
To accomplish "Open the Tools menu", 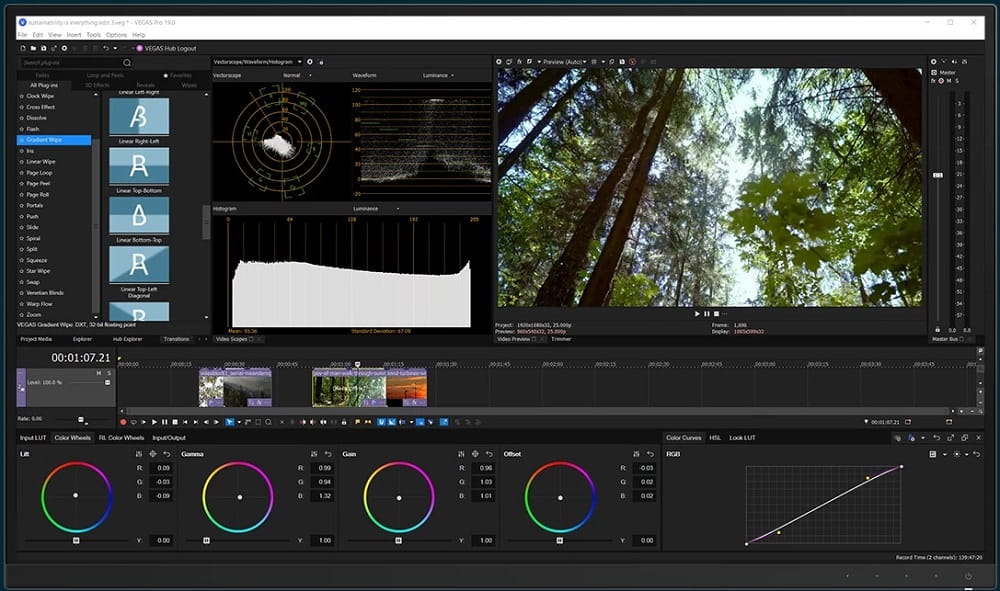I will tap(94, 34).
